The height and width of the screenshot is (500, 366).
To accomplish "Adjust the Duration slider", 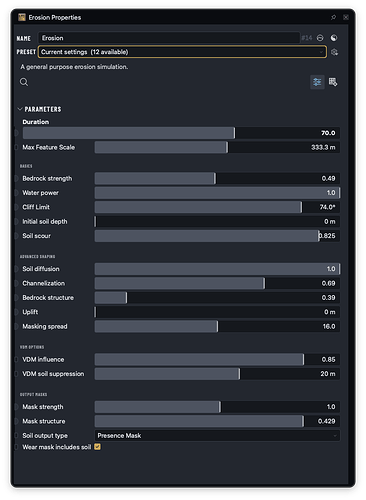I will (181, 133).
